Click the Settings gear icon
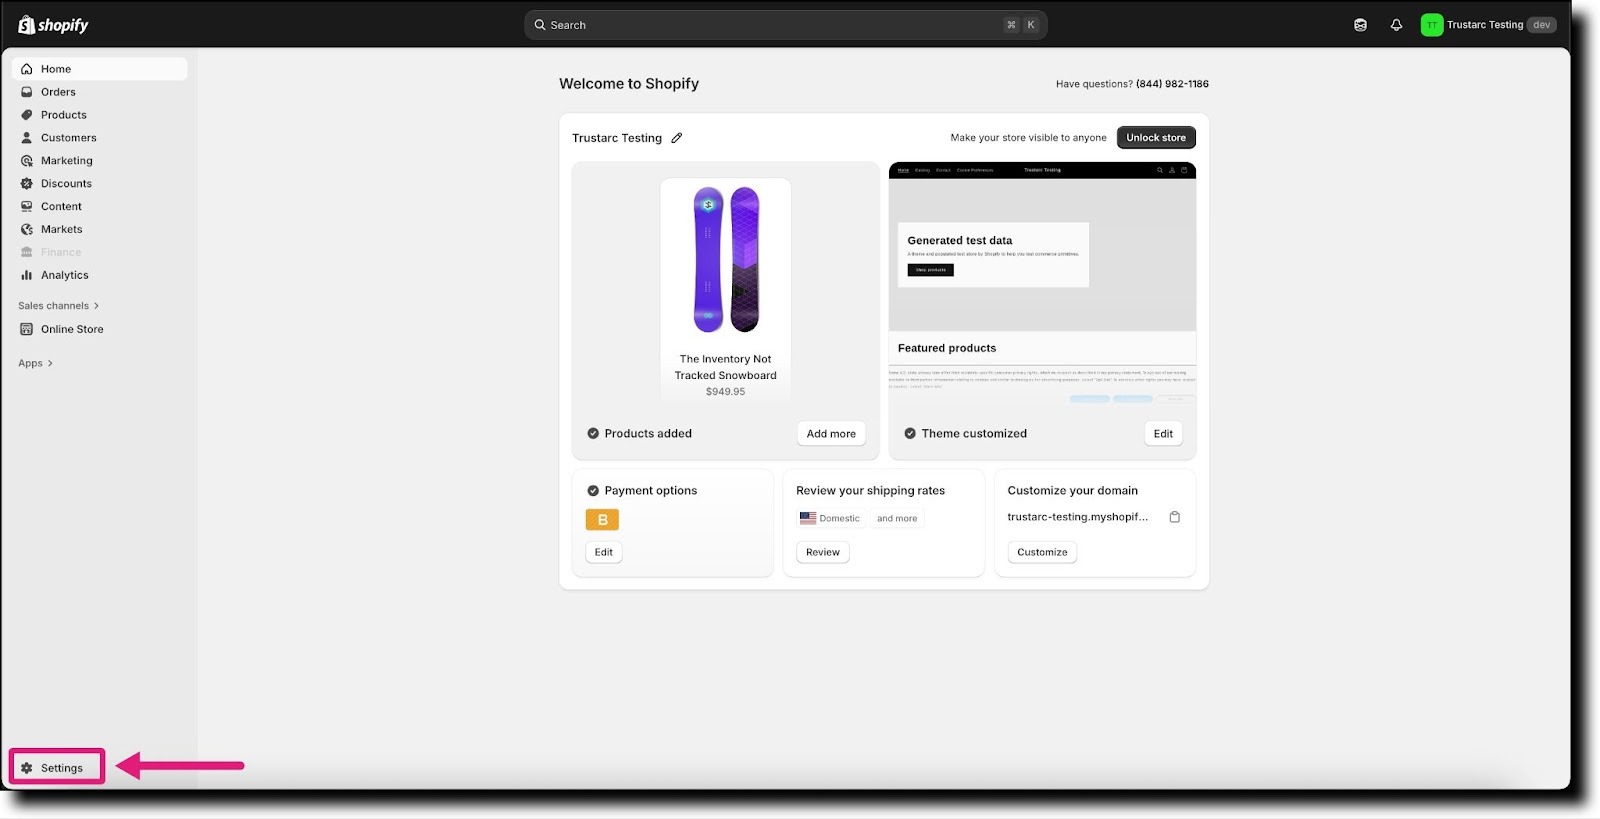The width and height of the screenshot is (1600, 819). click(27, 768)
